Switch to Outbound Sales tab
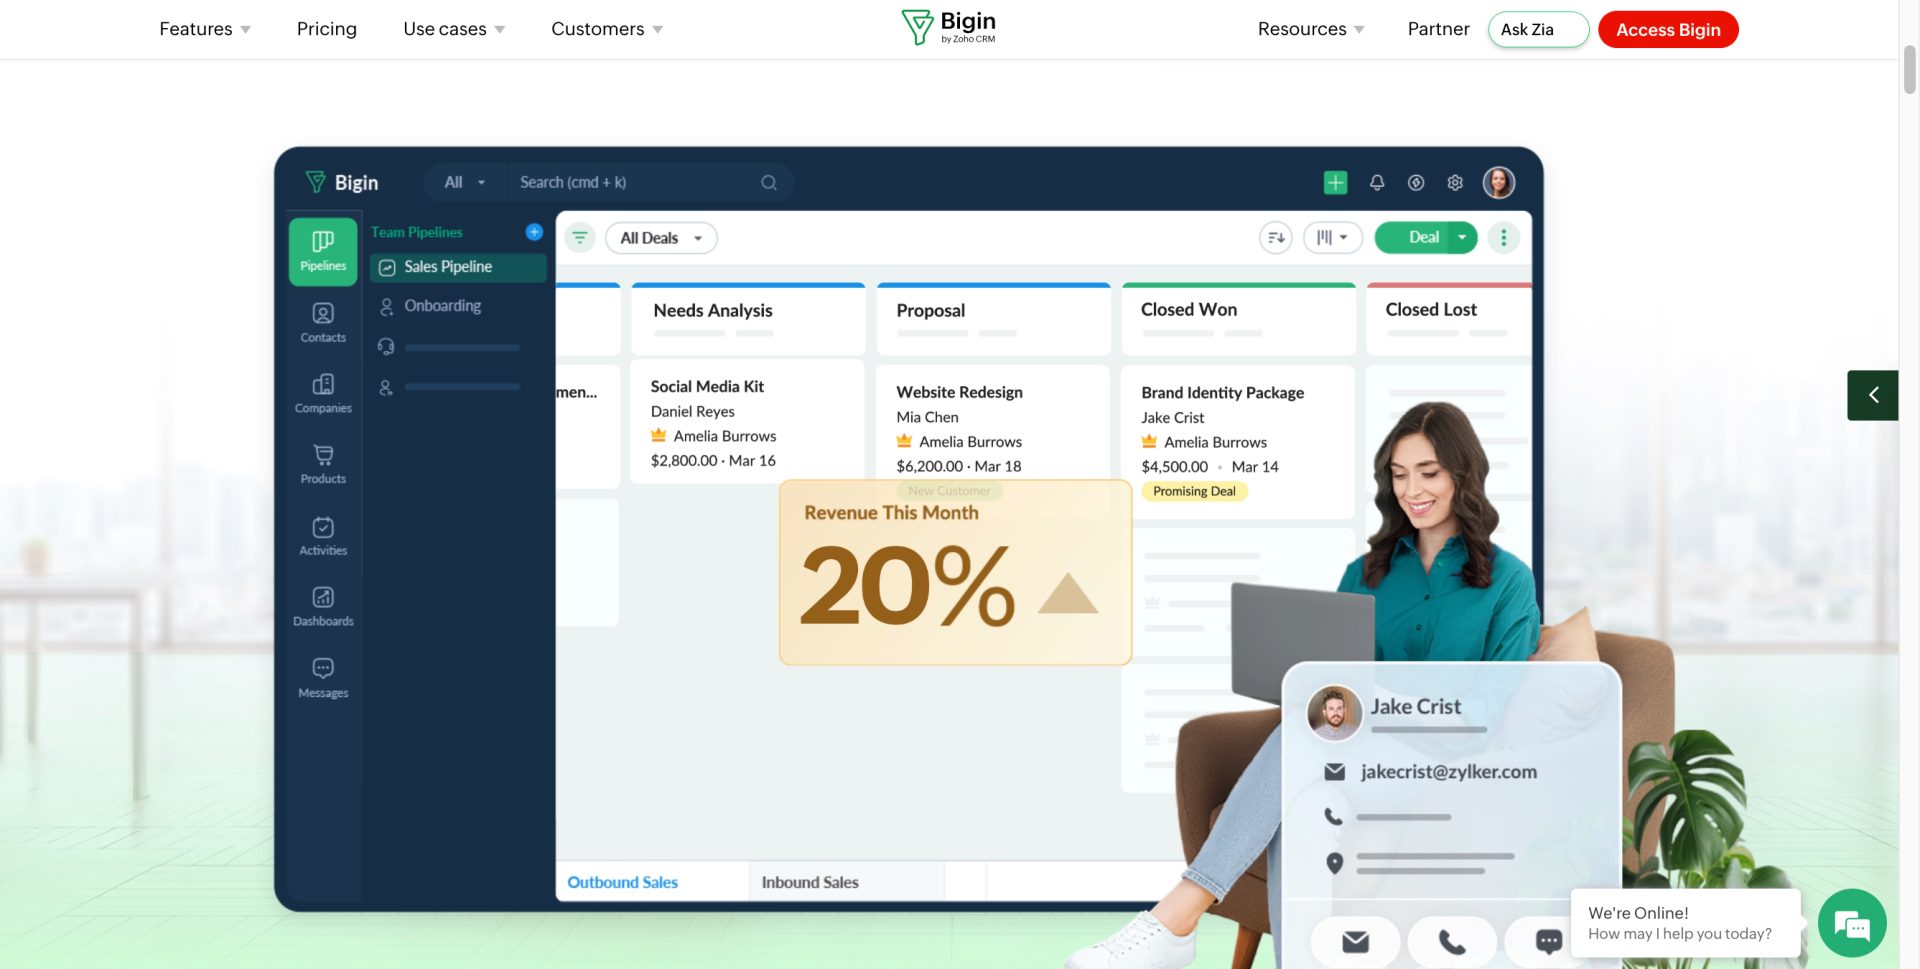Viewport: 1920px width, 969px height. pyautogui.click(x=652, y=882)
